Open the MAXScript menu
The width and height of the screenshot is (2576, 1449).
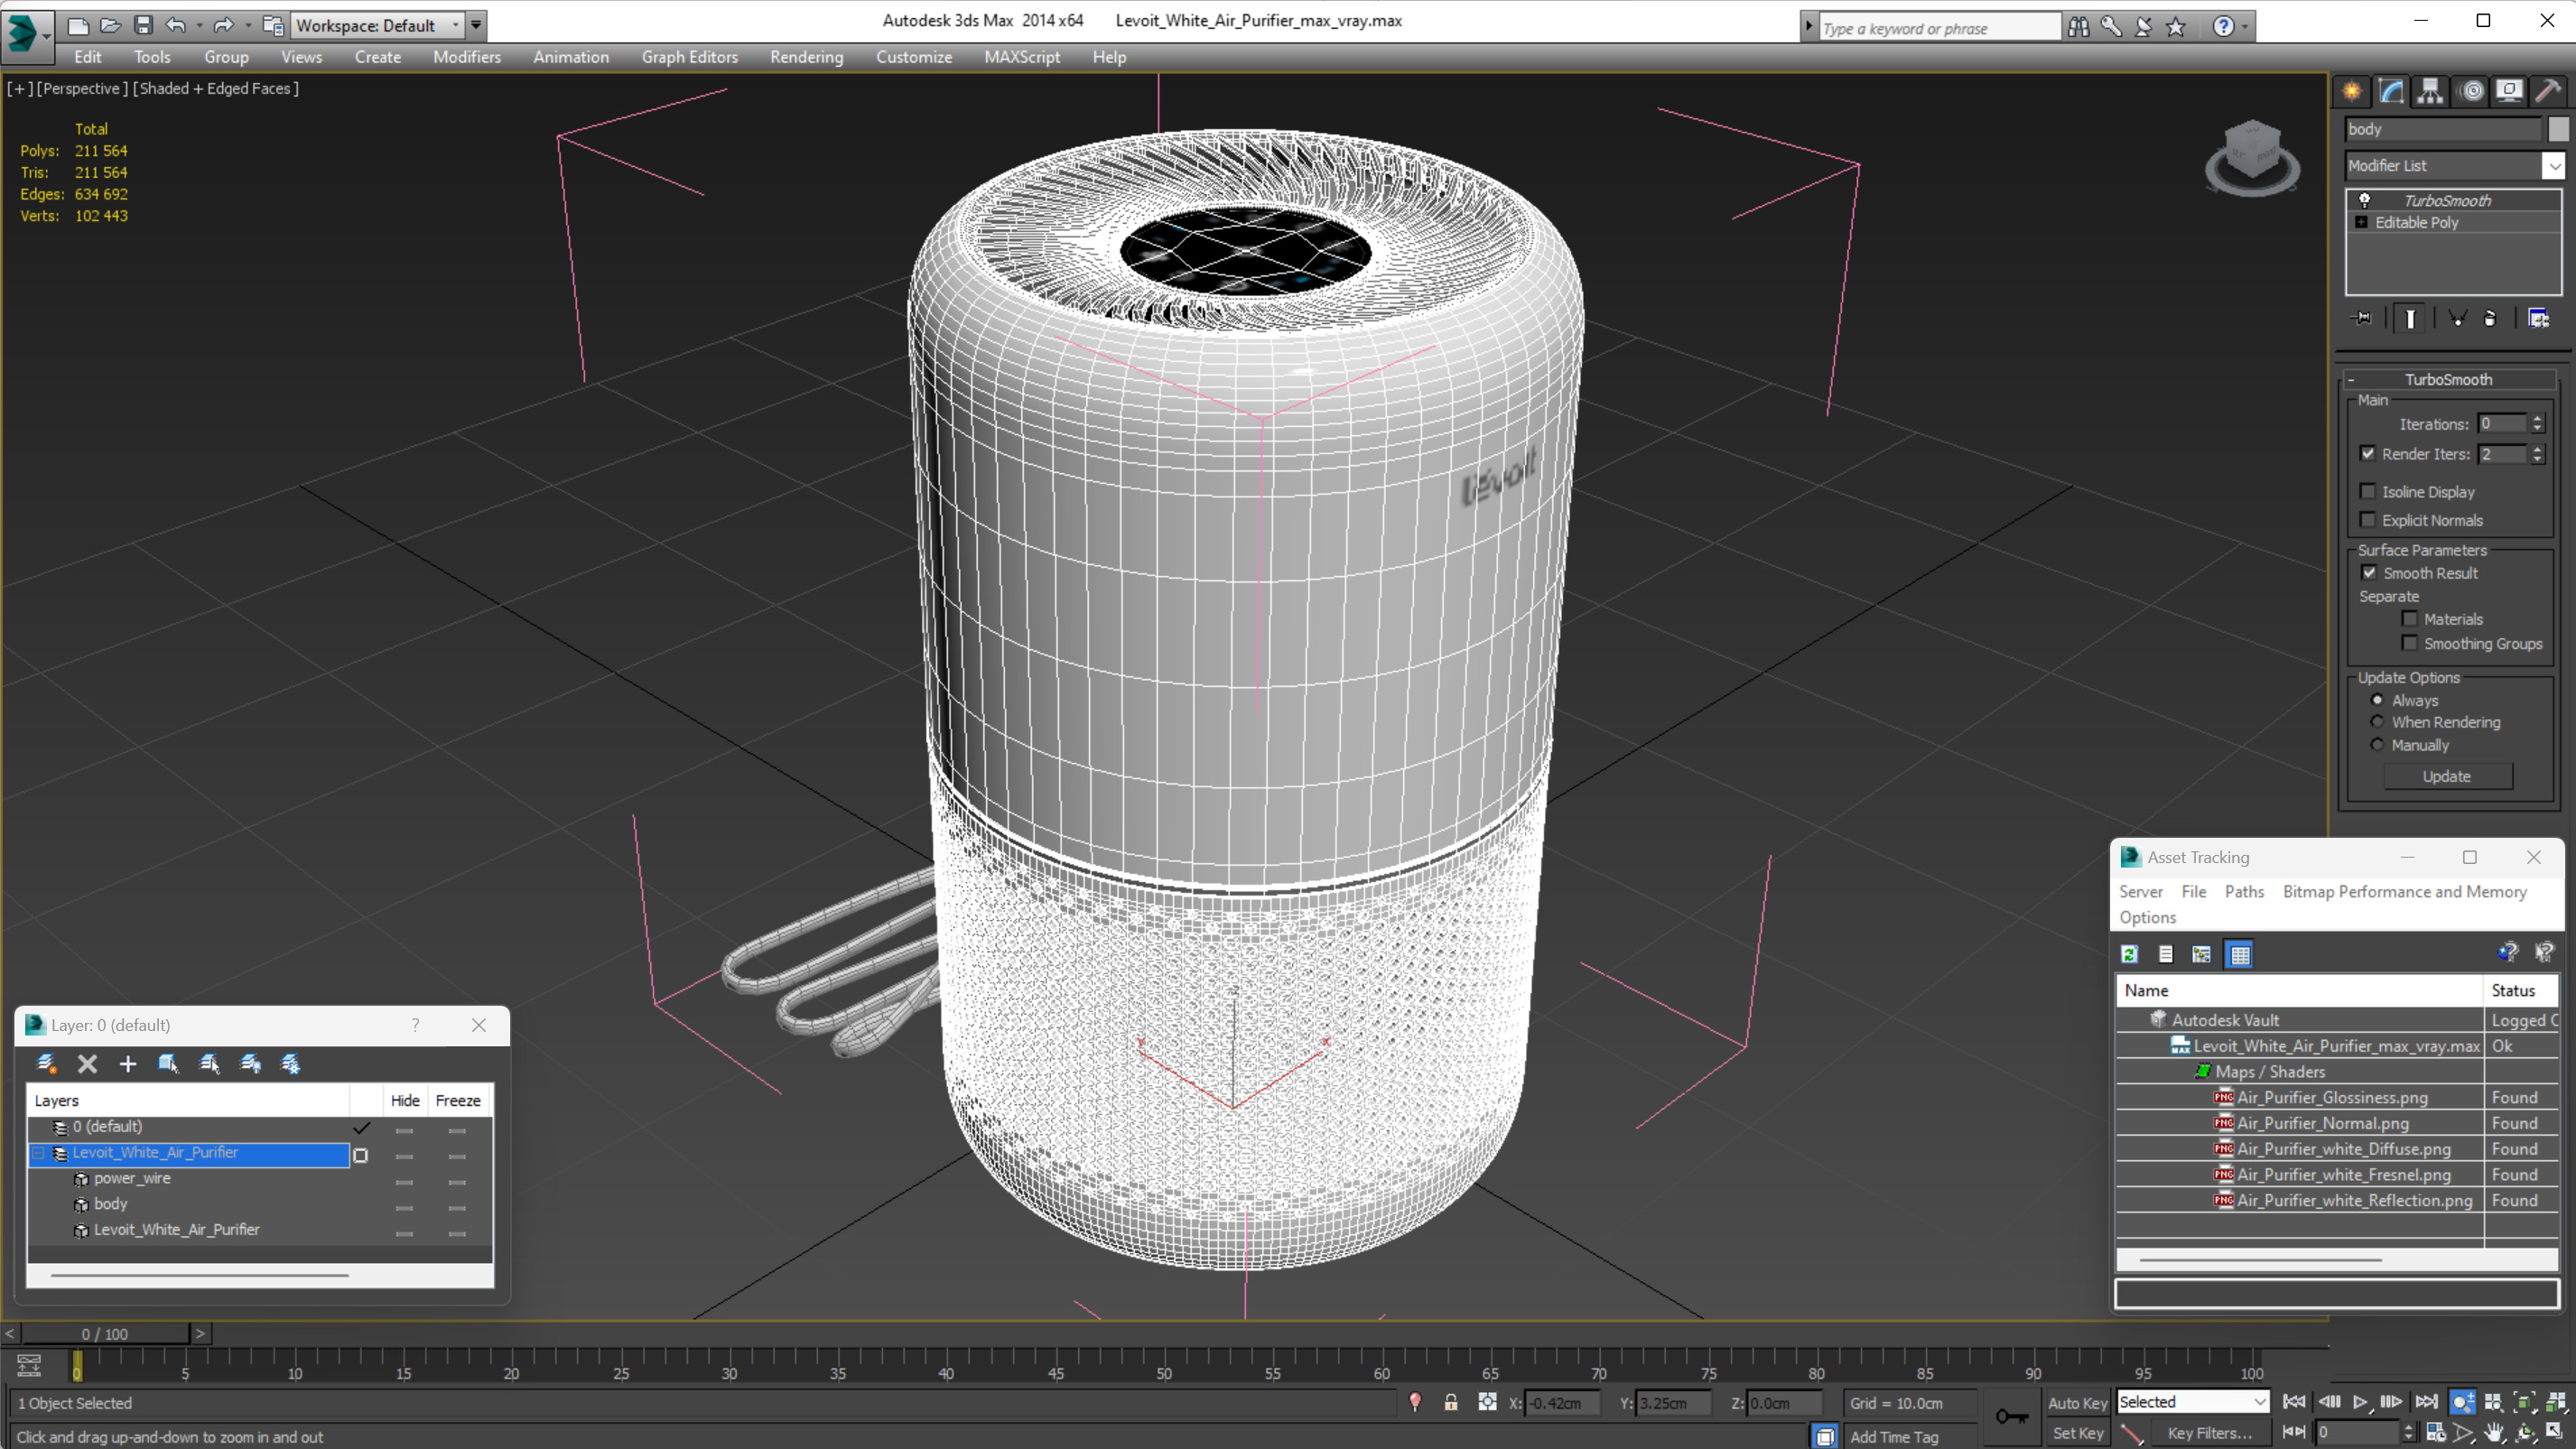(1021, 57)
